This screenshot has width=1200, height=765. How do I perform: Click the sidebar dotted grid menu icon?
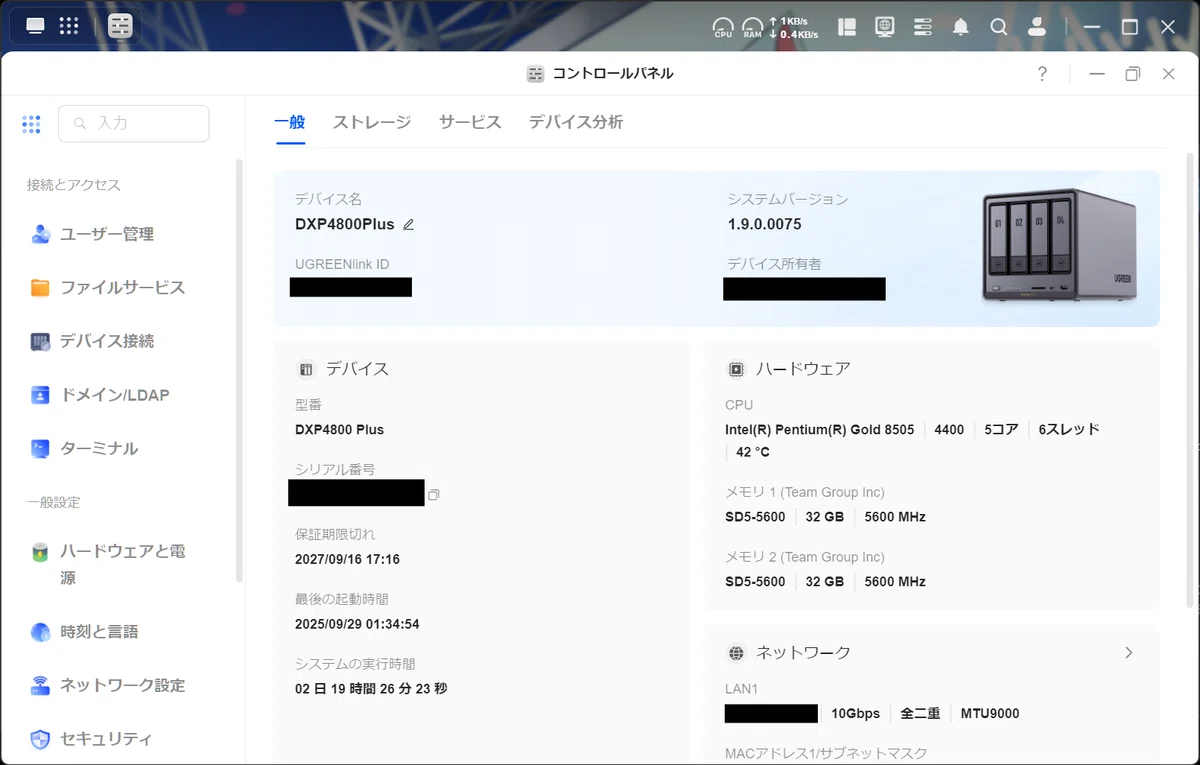pos(31,124)
